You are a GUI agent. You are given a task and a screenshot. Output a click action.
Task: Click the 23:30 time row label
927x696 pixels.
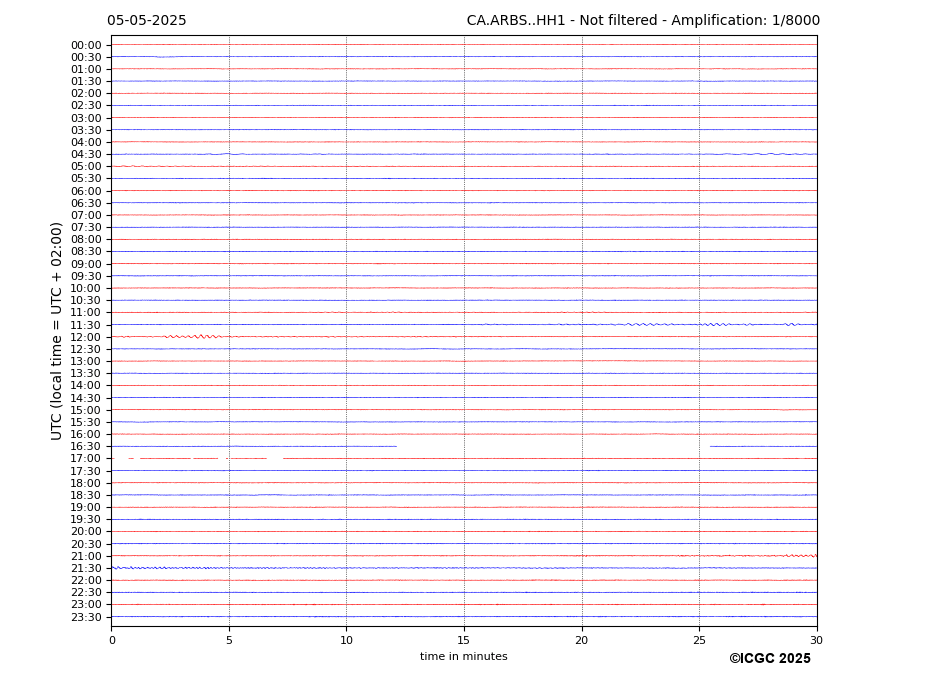[x=86, y=617]
